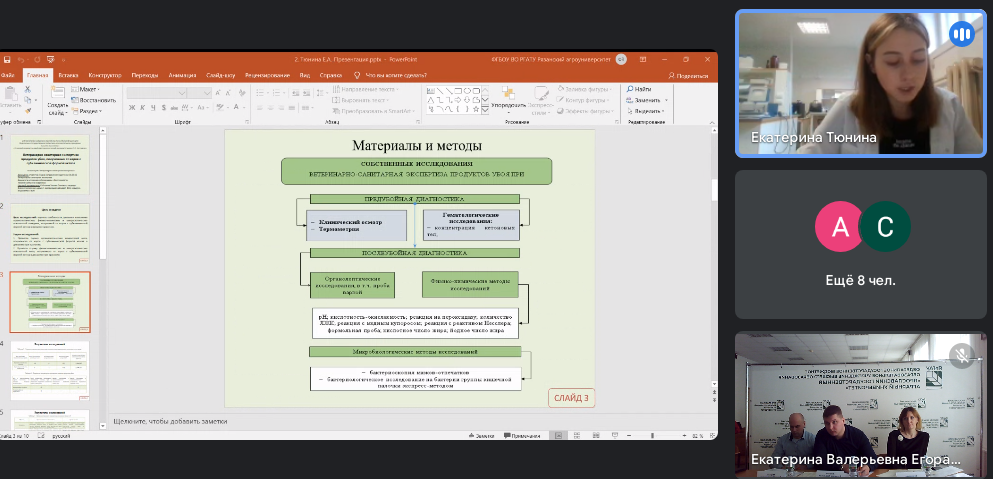
Task: Open the Контур фигуры shape outline dropdown
Action: [x=583, y=100]
